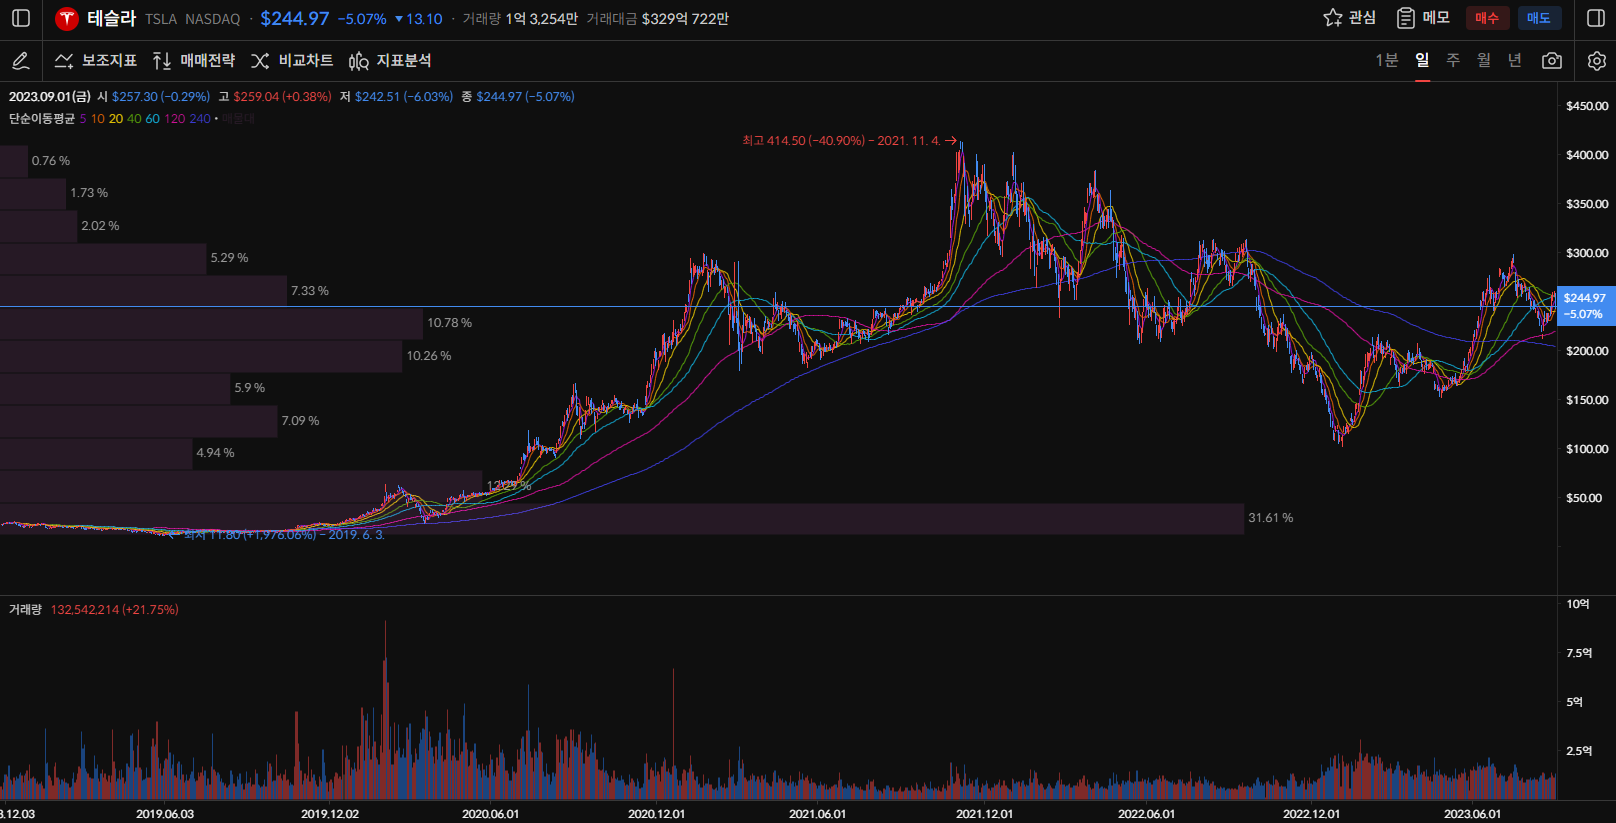1616x823 pixels.
Task: Toggle the 20-day moving average
Action: 116,119
